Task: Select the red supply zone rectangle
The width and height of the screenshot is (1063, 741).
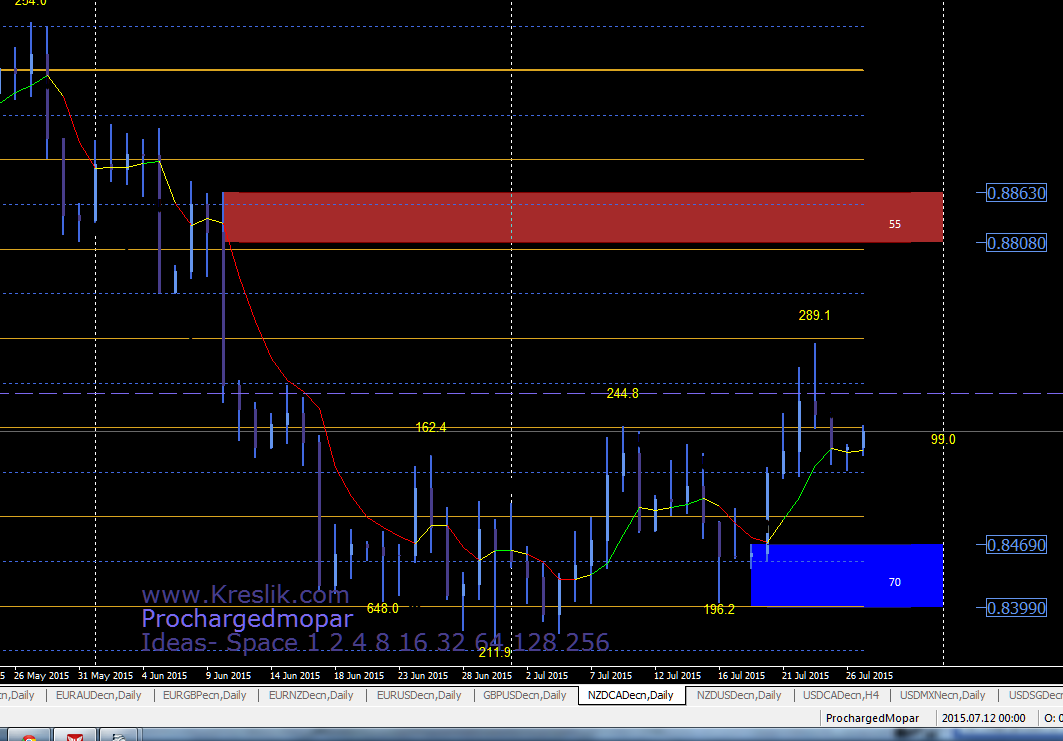Action: [x=583, y=217]
